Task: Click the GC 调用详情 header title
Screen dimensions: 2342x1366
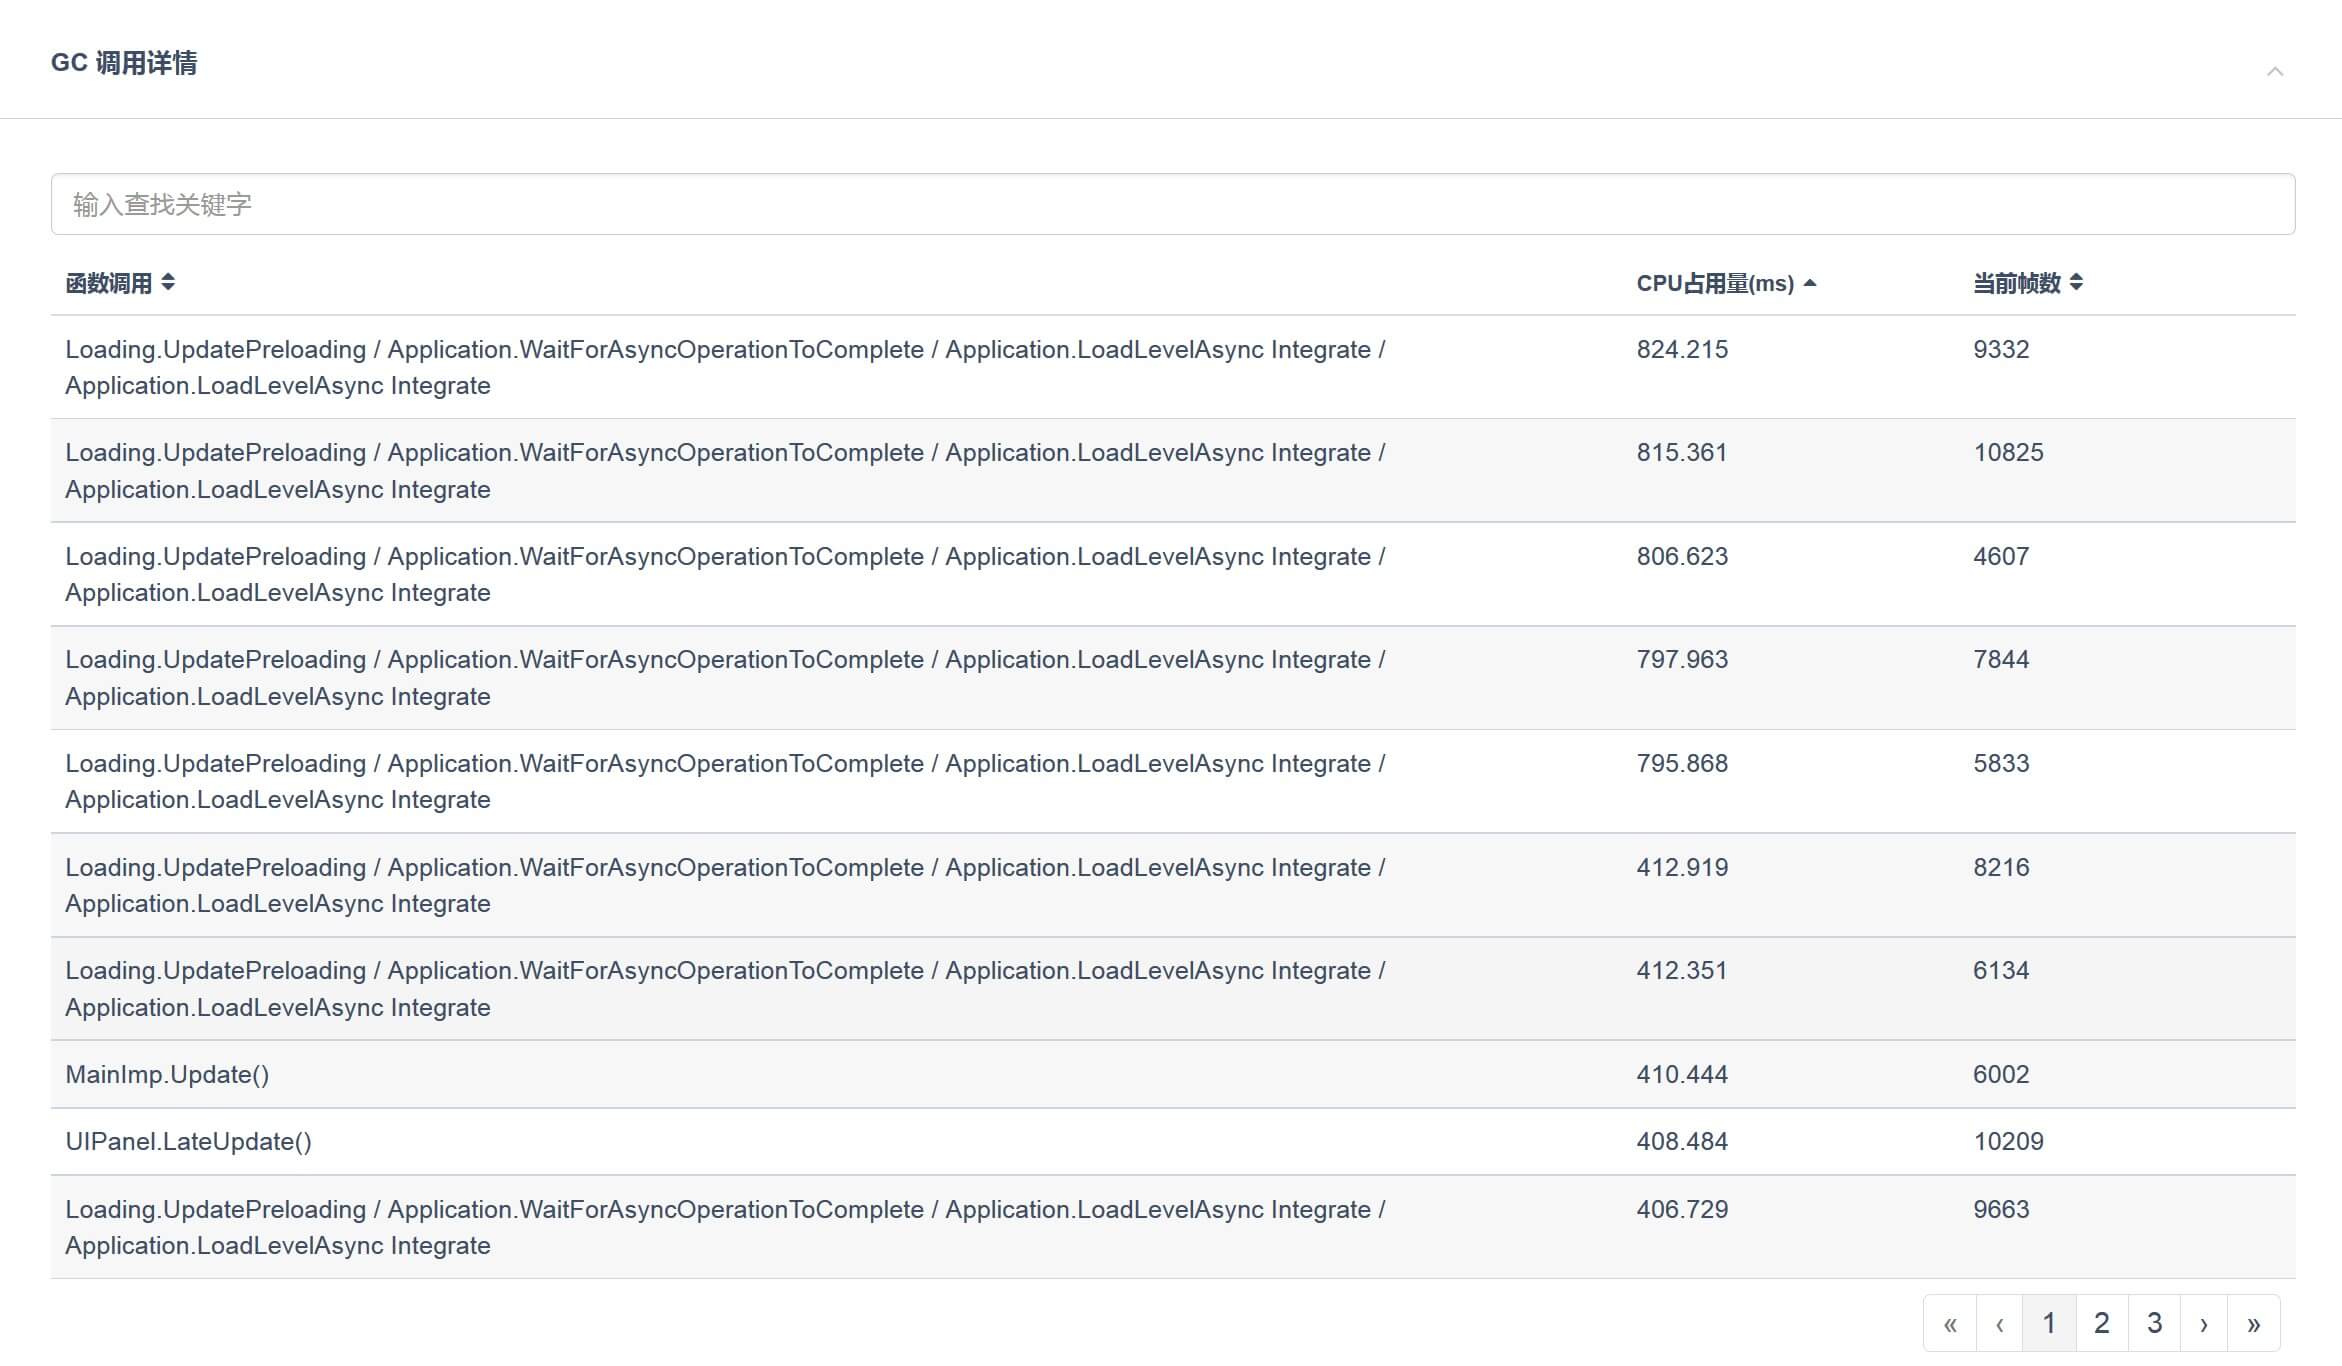Action: pyautogui.click(x=124, y=63)
